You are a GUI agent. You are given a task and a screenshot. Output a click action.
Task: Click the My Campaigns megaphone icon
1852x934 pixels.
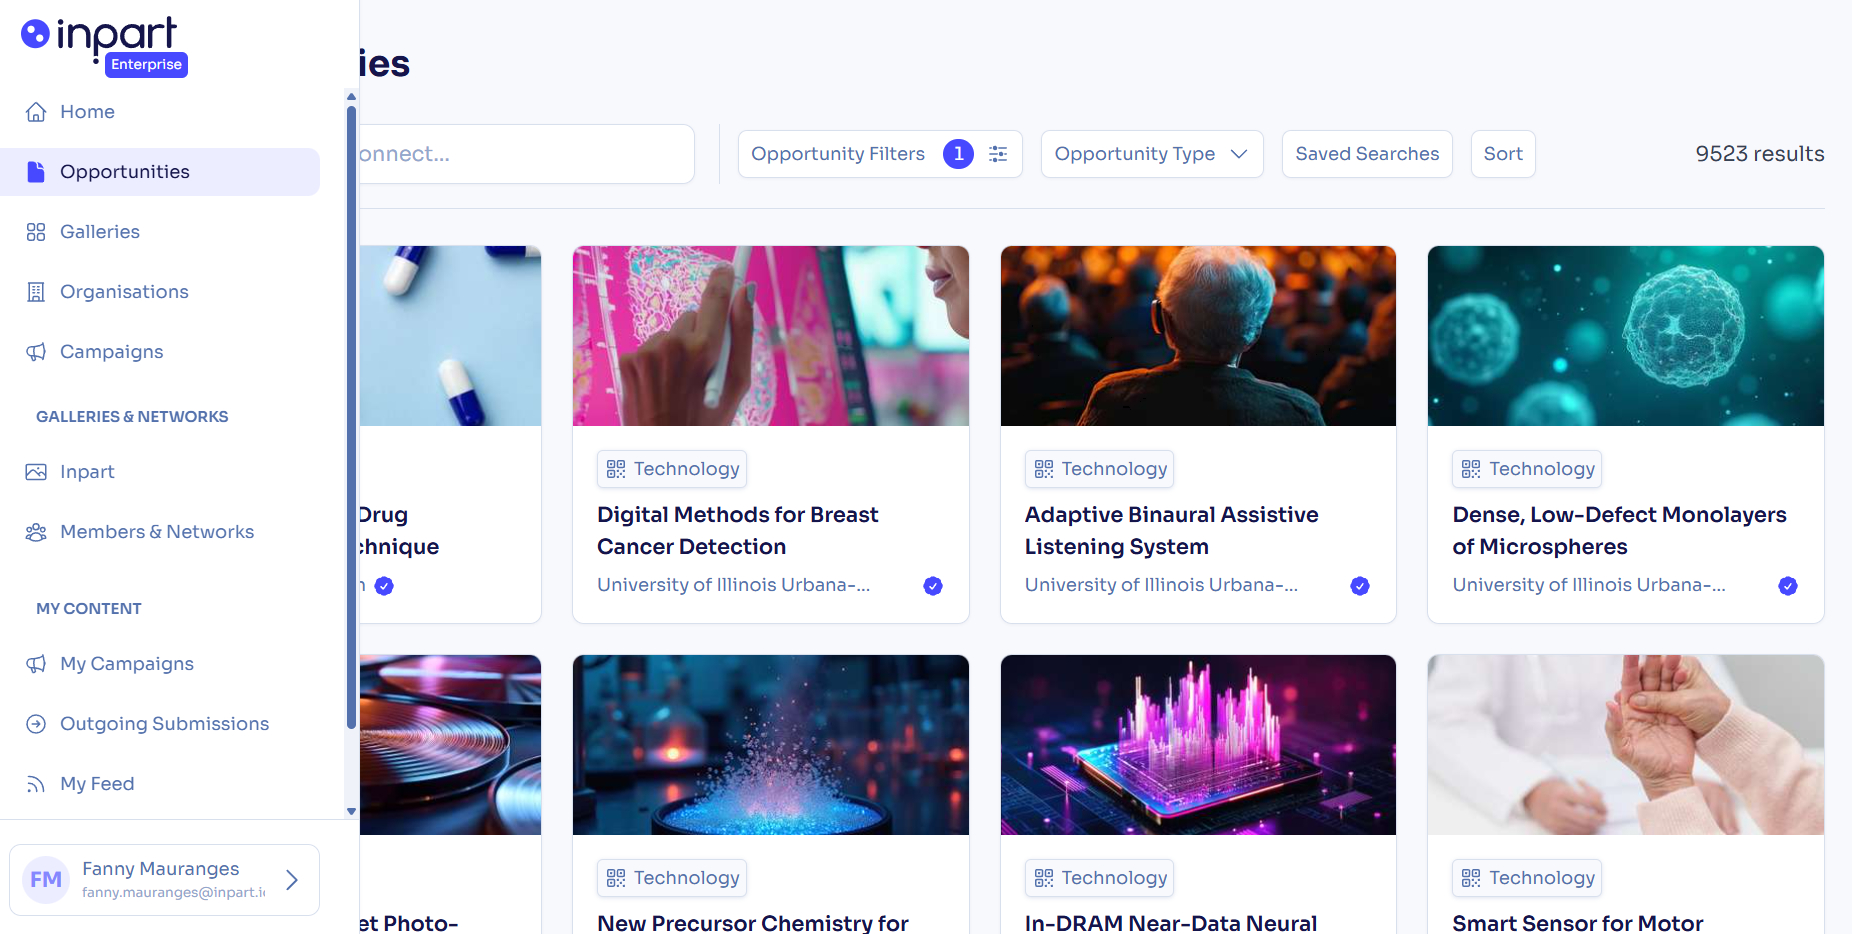pyautogui.click(x=36, y=664)
